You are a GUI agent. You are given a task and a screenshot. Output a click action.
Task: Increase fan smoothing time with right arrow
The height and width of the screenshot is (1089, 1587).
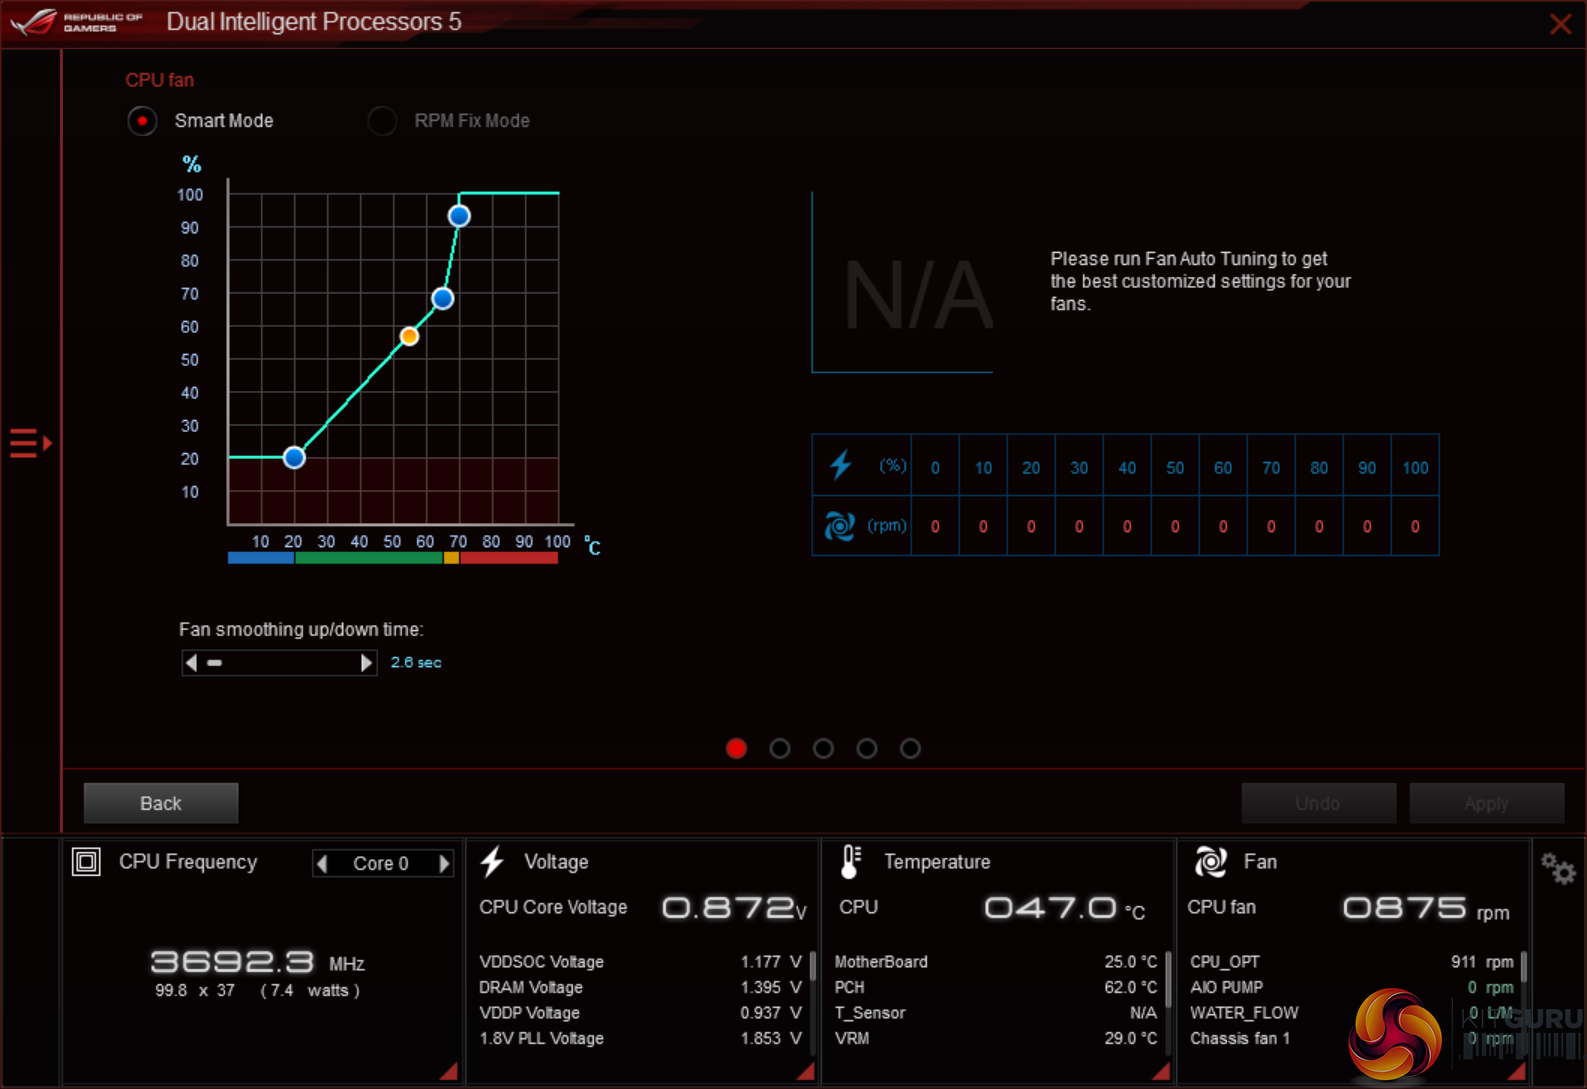click(x=366, y=662)
